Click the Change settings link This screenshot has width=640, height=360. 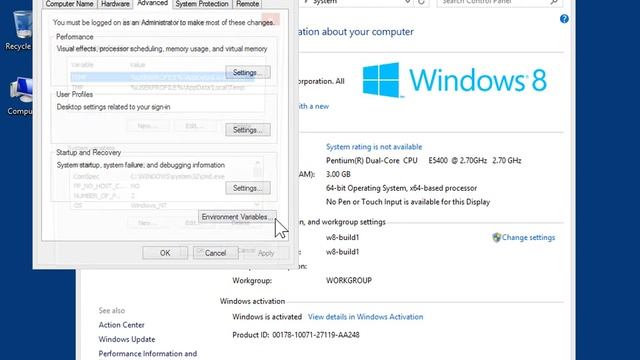pos(528,238)
